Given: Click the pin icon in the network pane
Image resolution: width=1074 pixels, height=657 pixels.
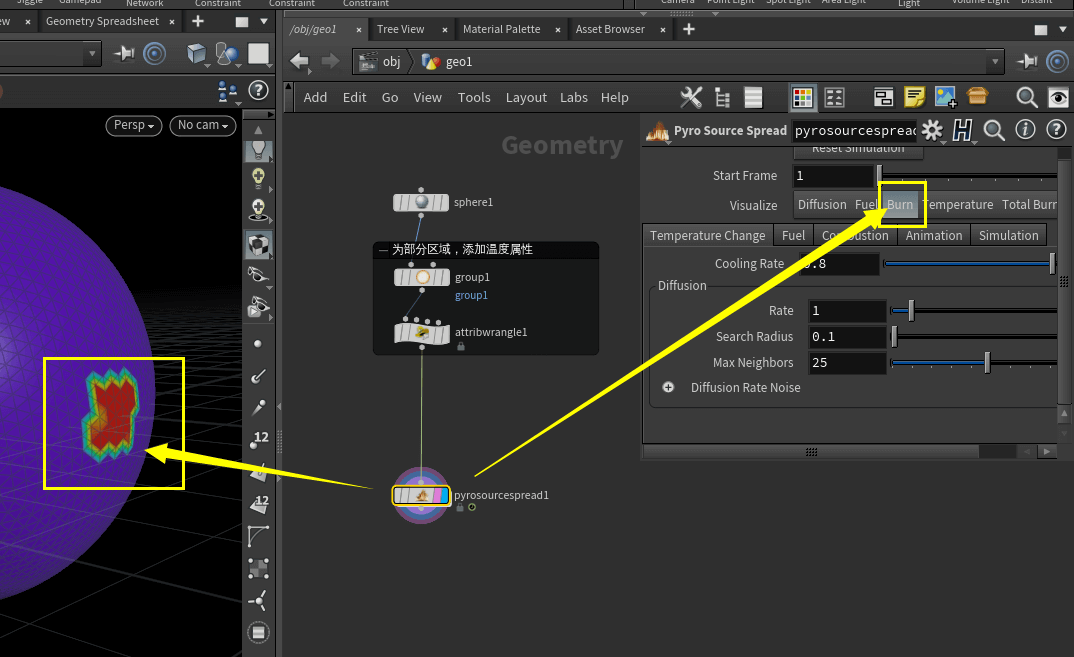Looking at the screenshot, I should coord(1027,62).
